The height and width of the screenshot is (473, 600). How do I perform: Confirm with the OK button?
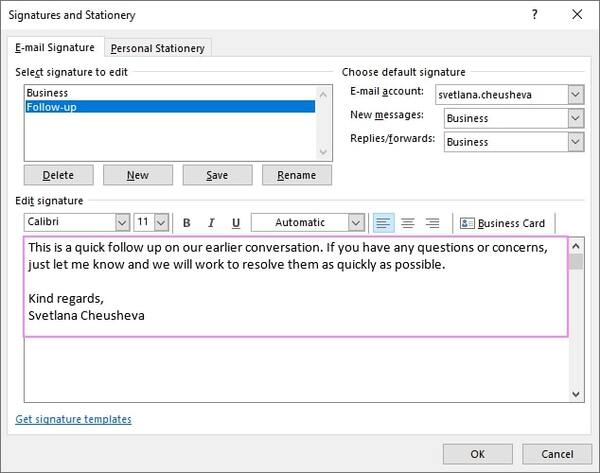(478, 454)
